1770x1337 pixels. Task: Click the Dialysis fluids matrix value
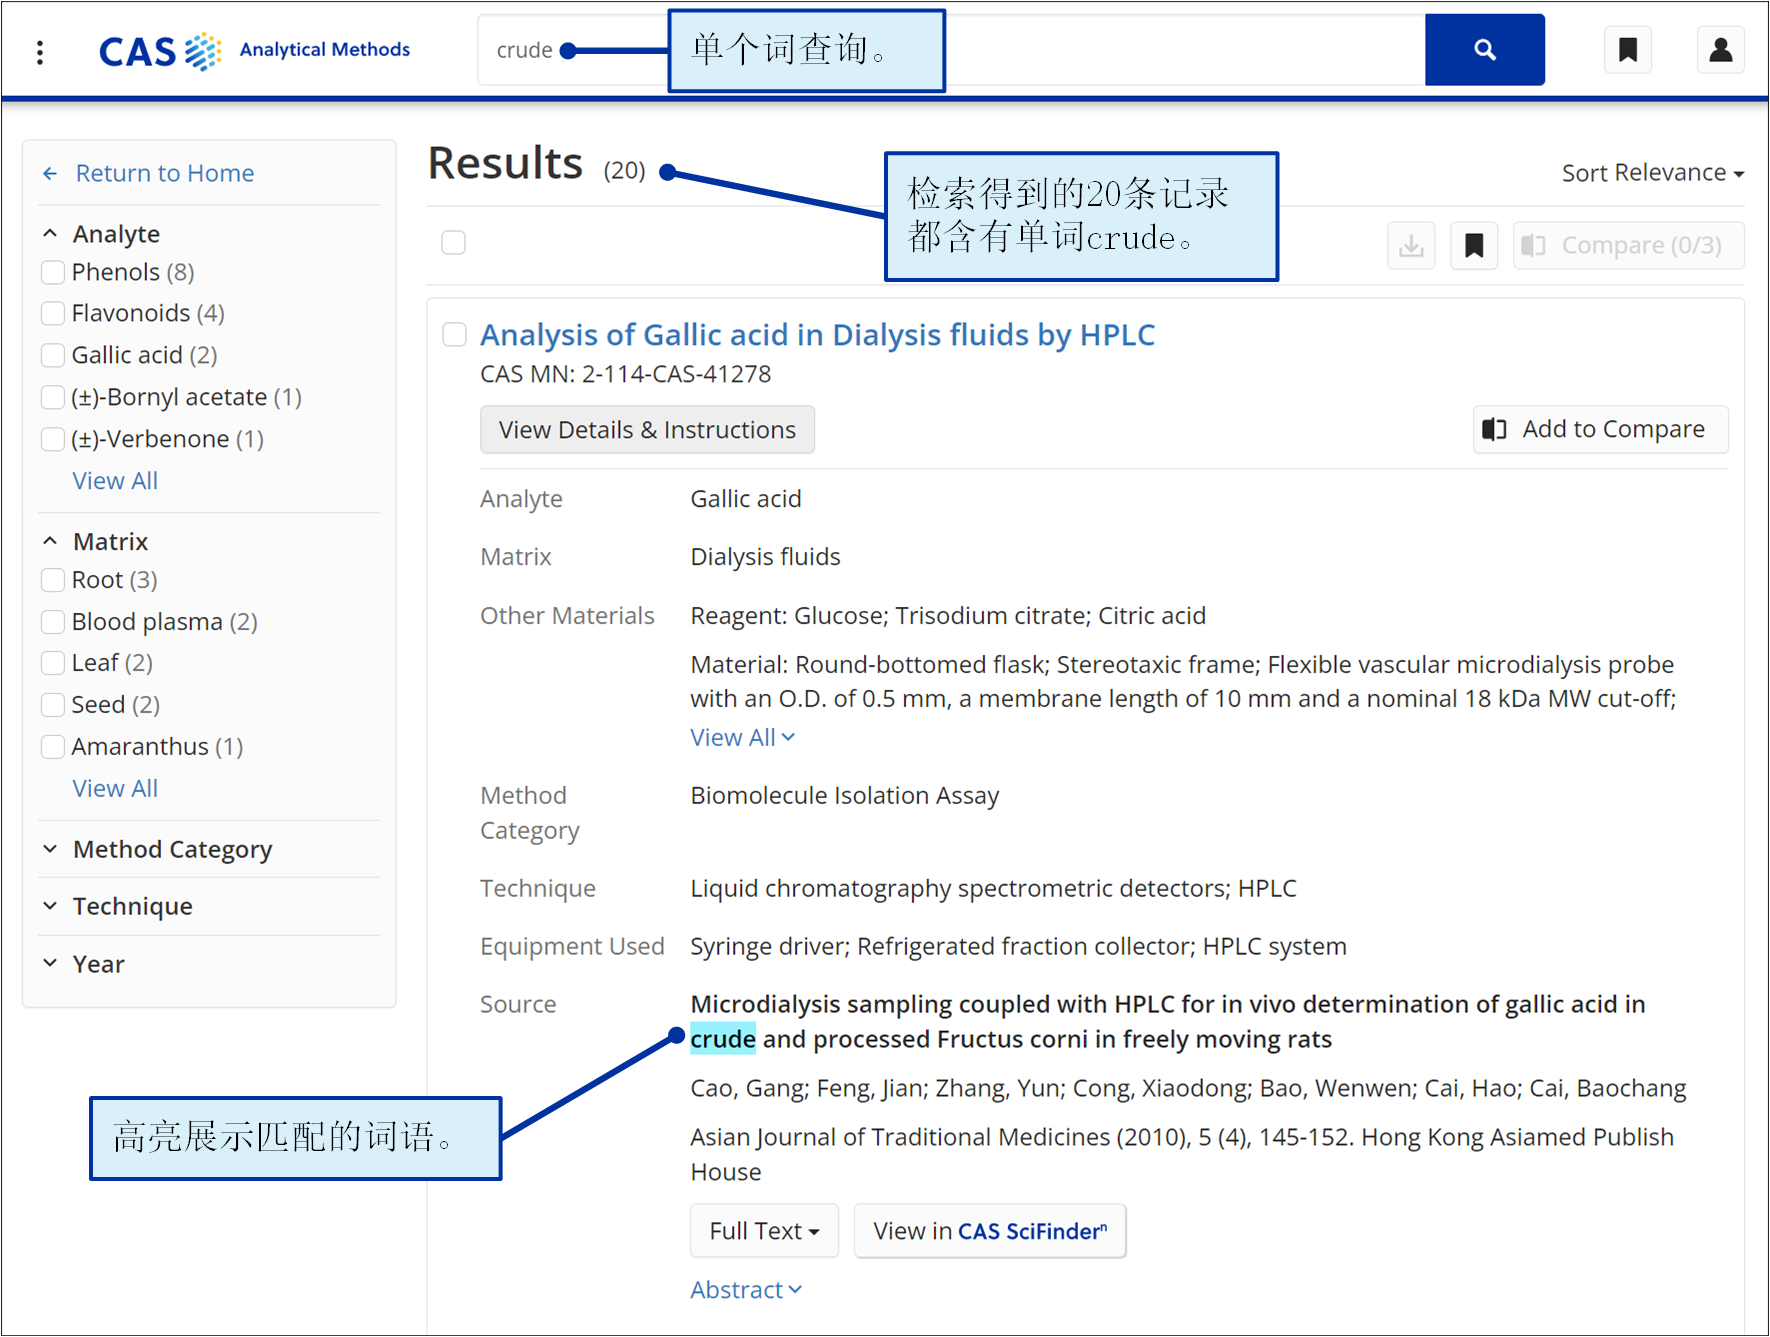pos(765,557)
